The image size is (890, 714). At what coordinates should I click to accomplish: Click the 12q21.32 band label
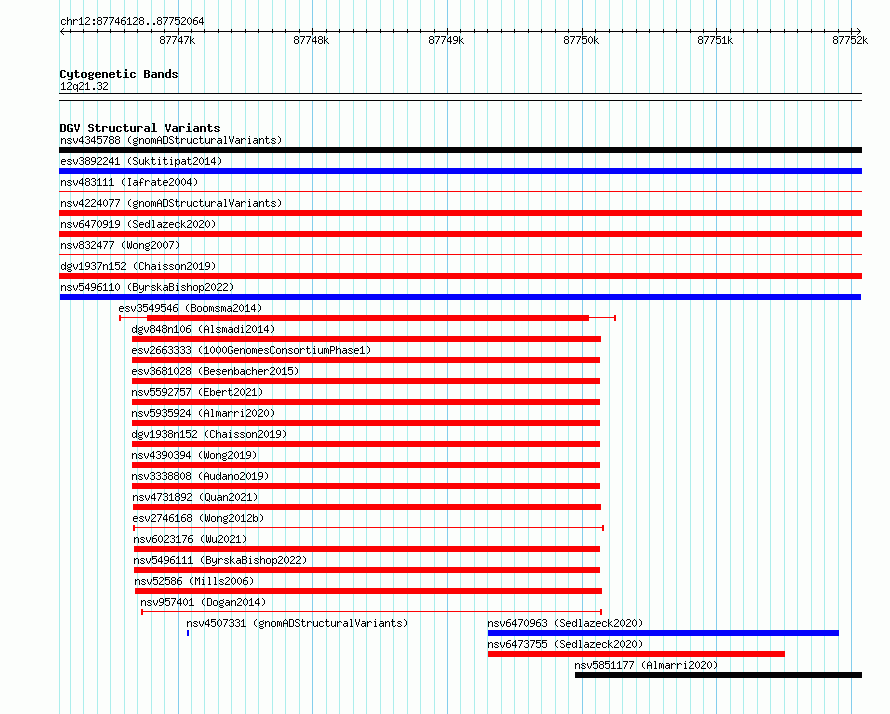[x=84, y=86]
